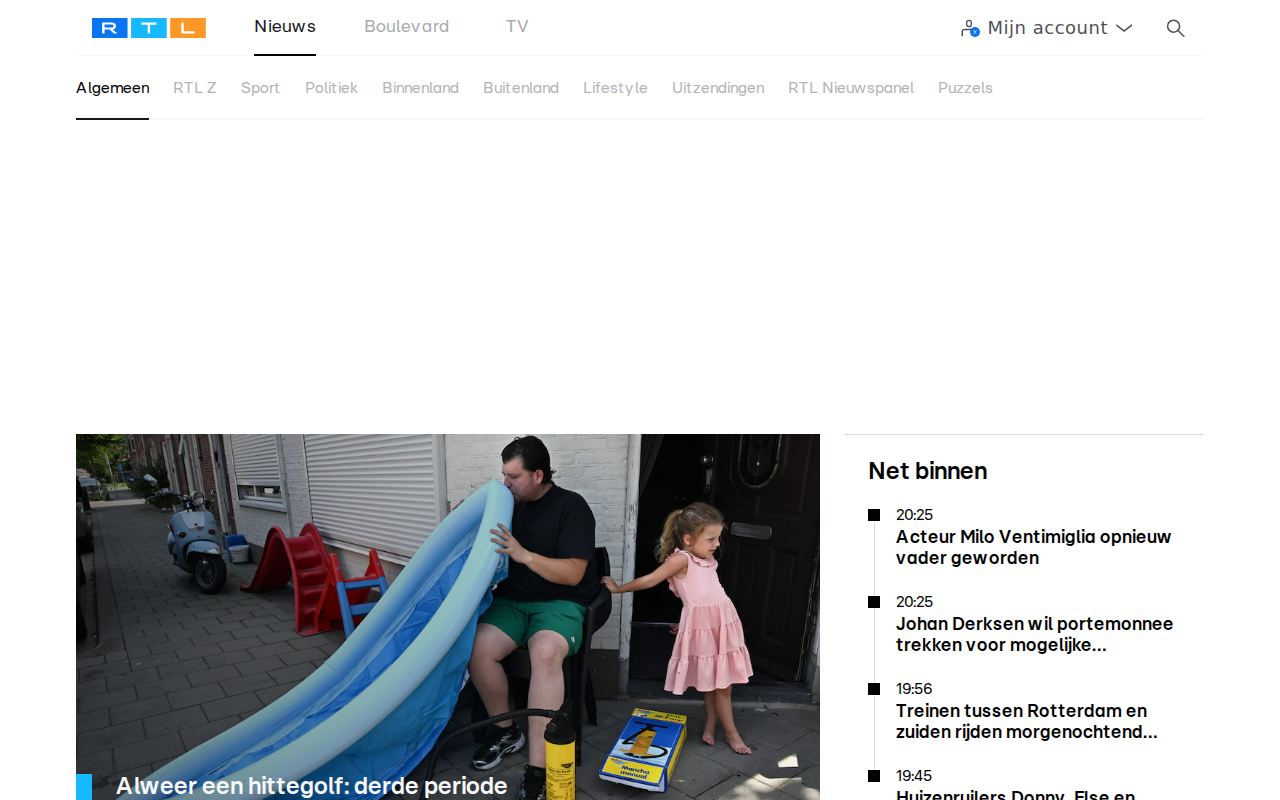
Task: Open the Buitenland section
Action: point(521,88)
